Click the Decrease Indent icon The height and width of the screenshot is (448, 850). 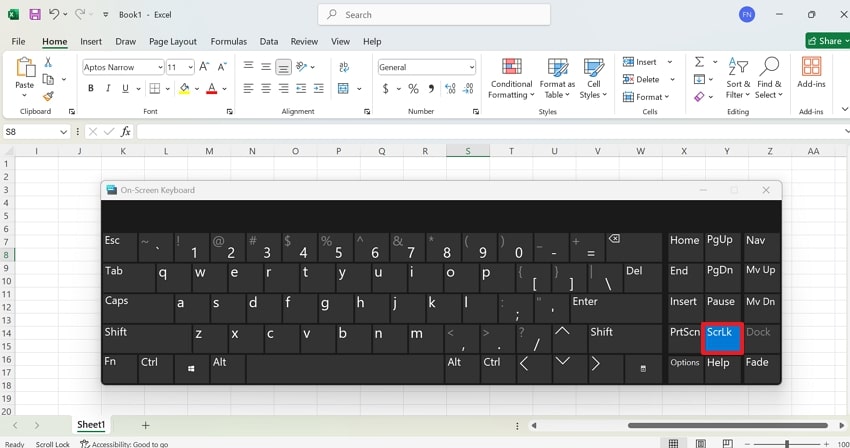pos(301,88)
